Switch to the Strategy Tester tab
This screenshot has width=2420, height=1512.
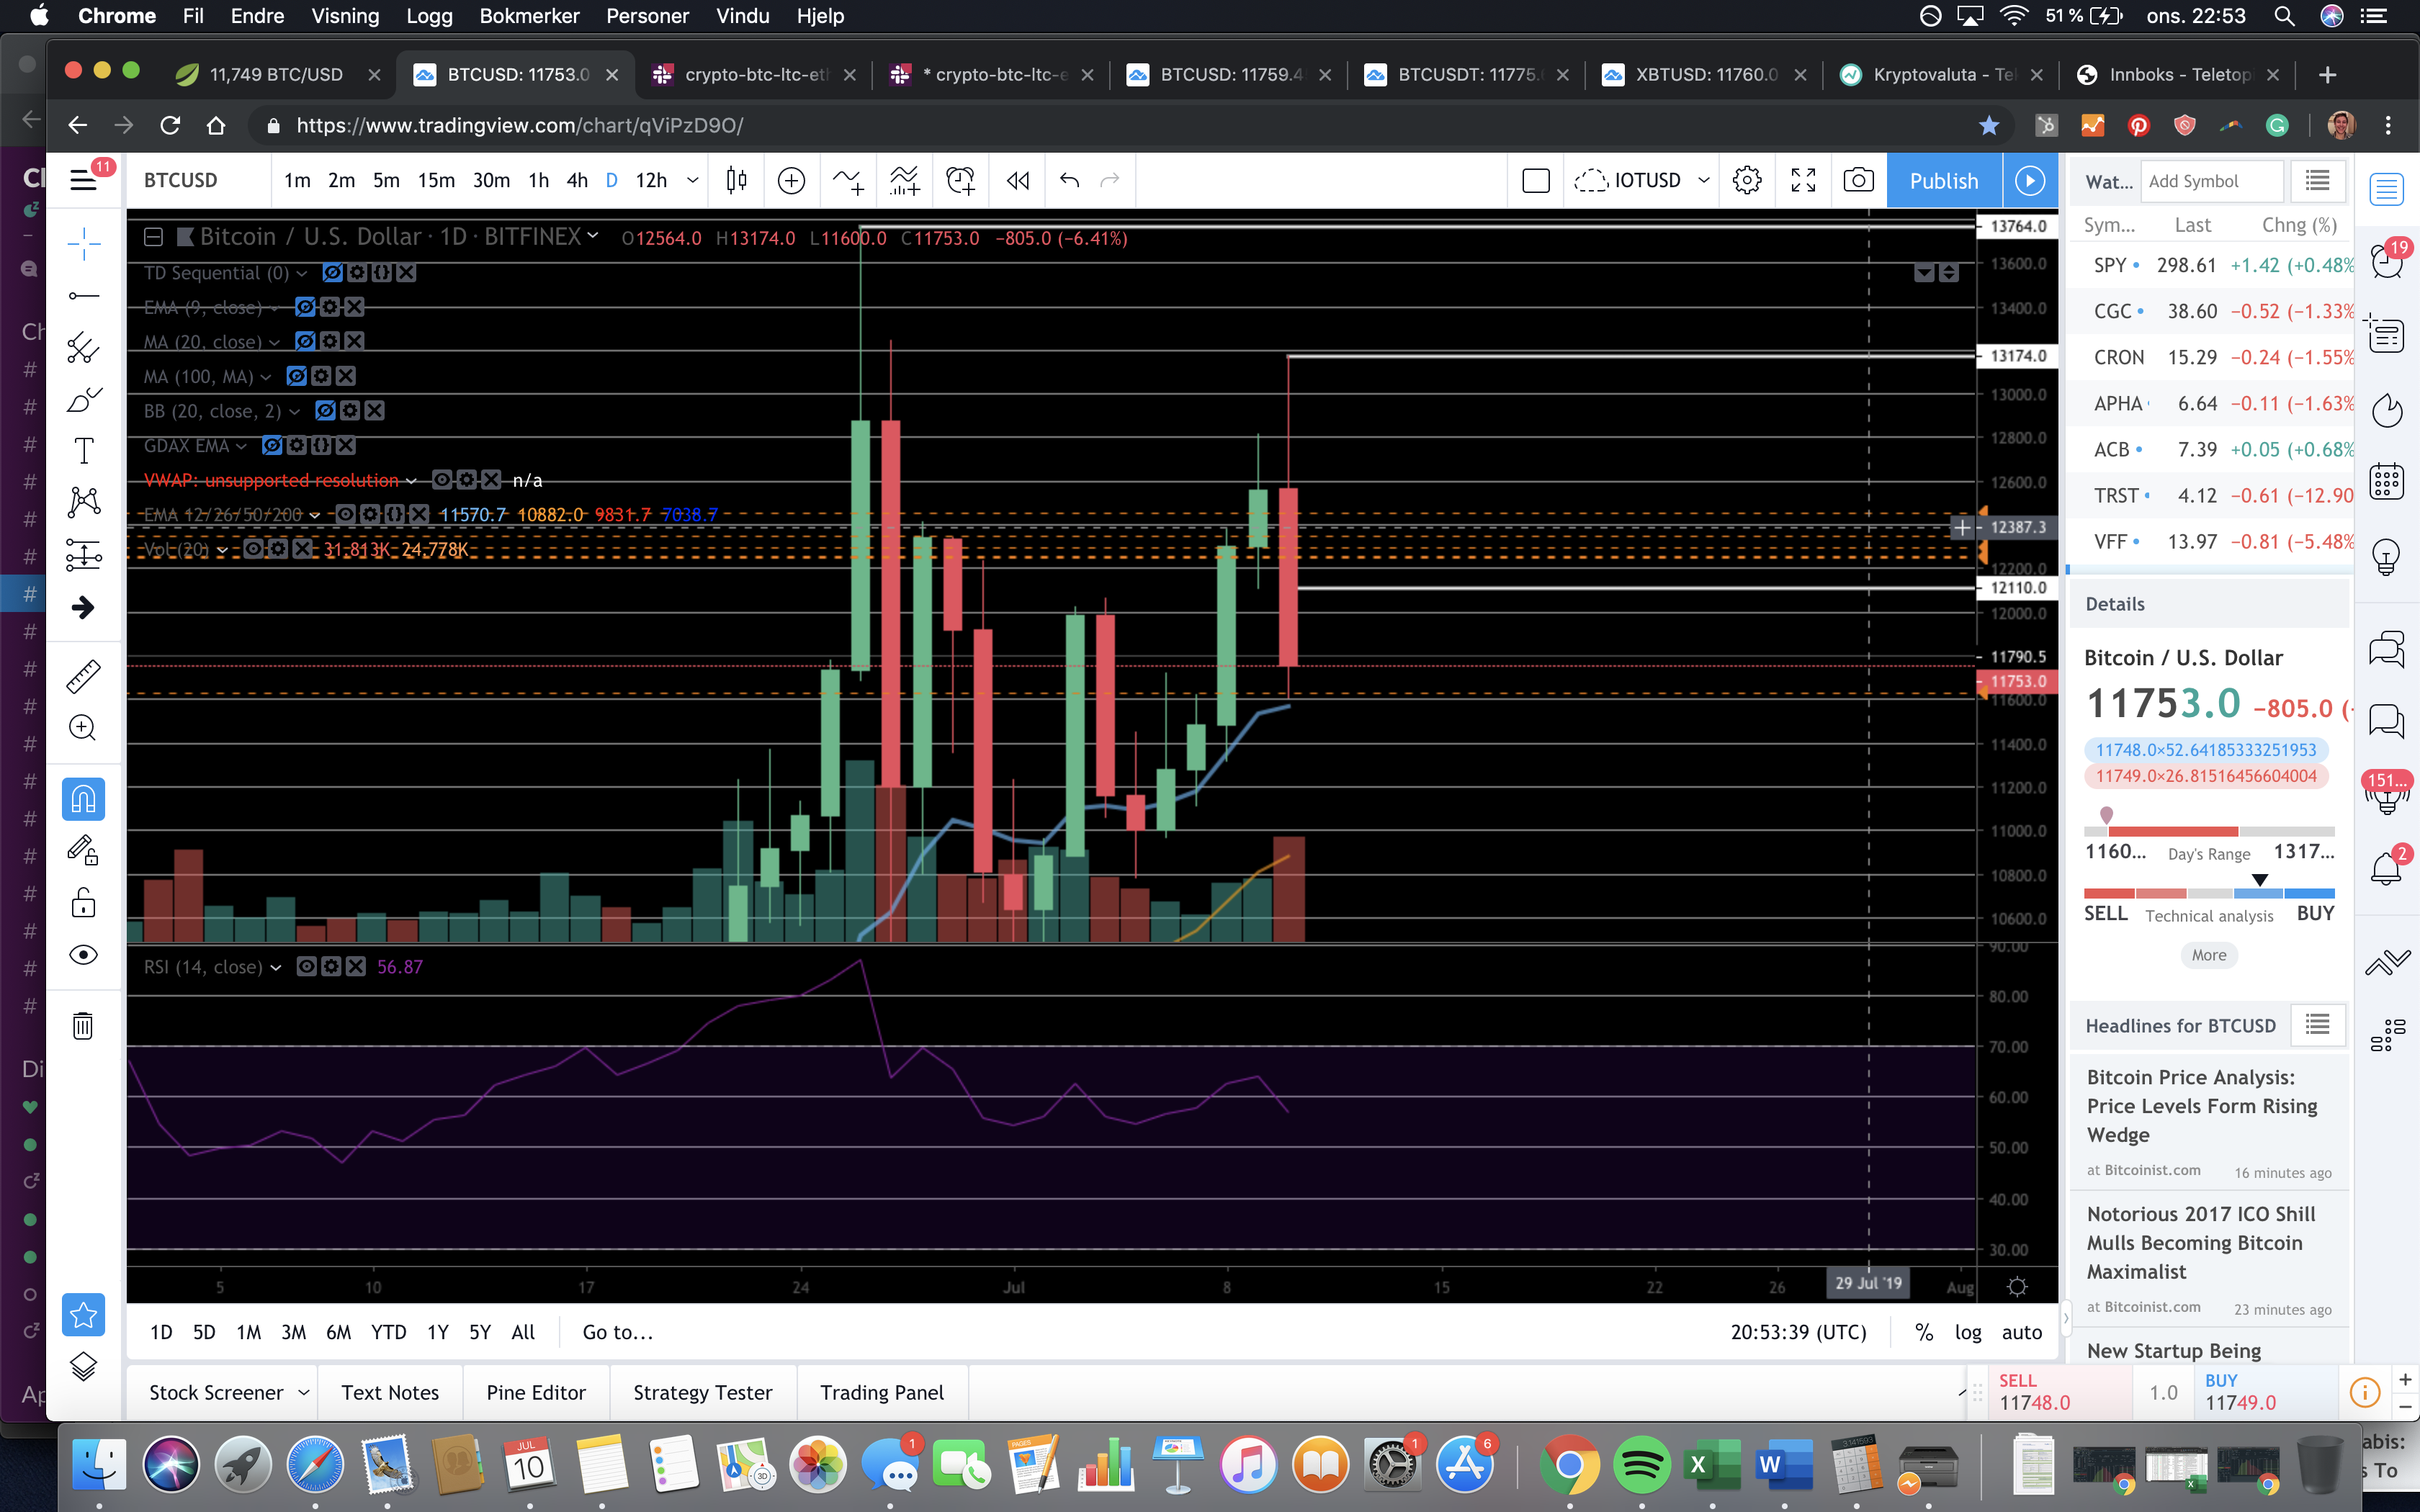pyautogui.click(x=702, y=1392)
